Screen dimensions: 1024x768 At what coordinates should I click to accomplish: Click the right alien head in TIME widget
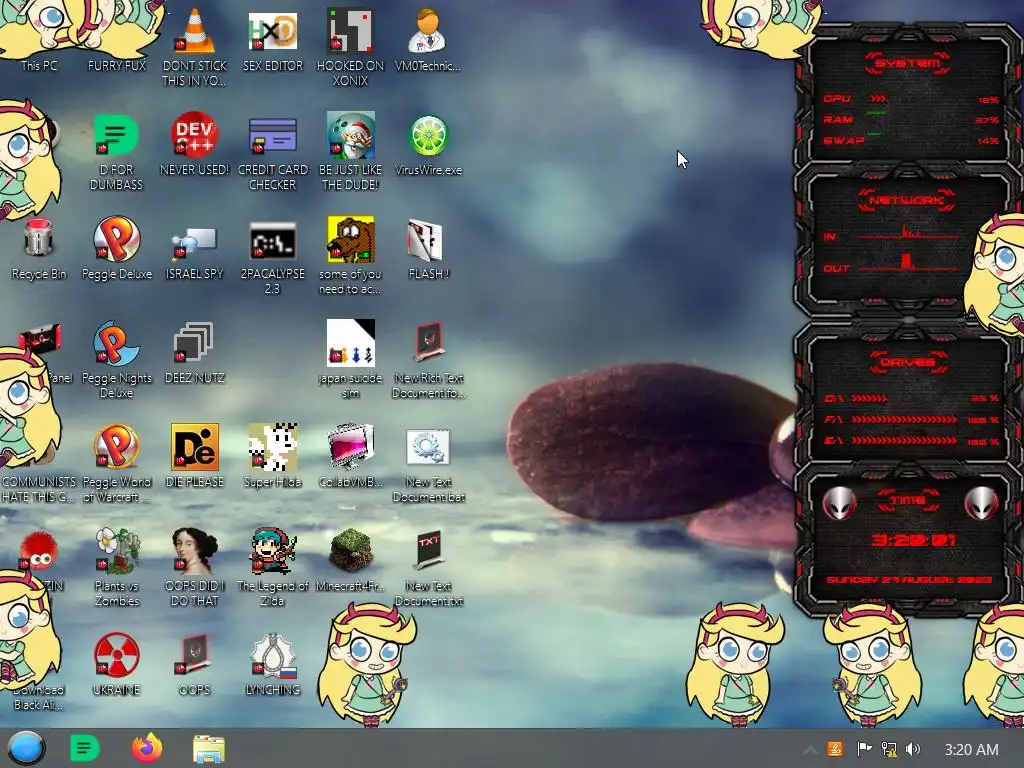coord(981,503)
